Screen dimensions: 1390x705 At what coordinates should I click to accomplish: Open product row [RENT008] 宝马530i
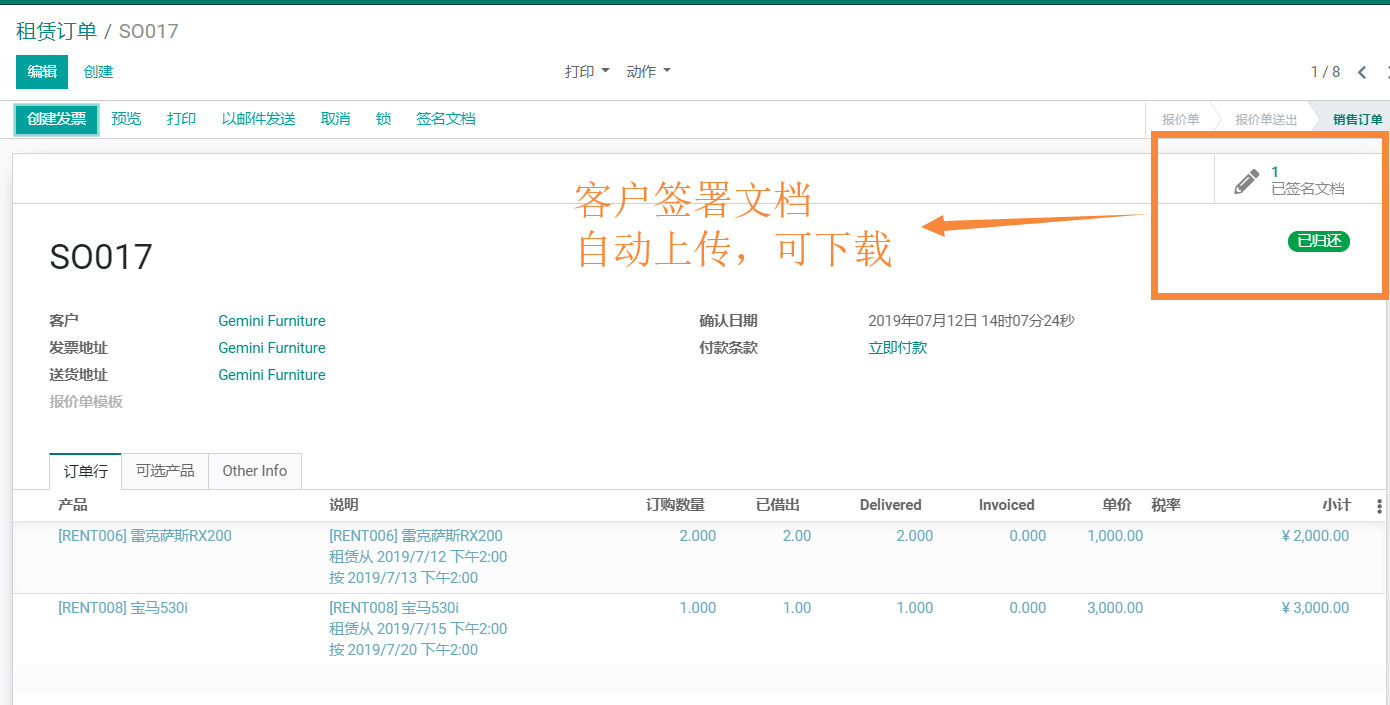(123, 608)
